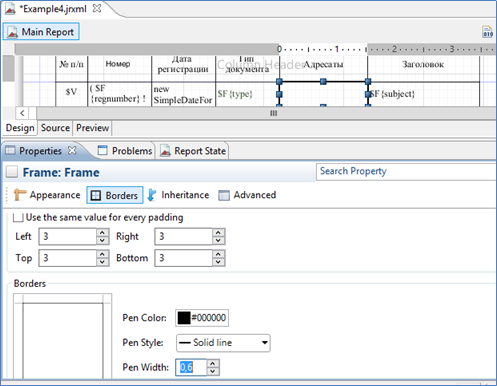Open the Inheritance properties section
The width and height of the screenshot is (497, 386).
tap(178, 195)
